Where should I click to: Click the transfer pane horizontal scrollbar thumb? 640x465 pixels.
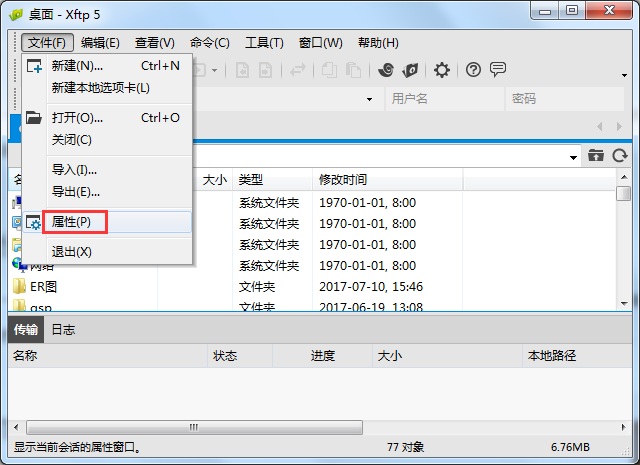click(x=194, y=427)
